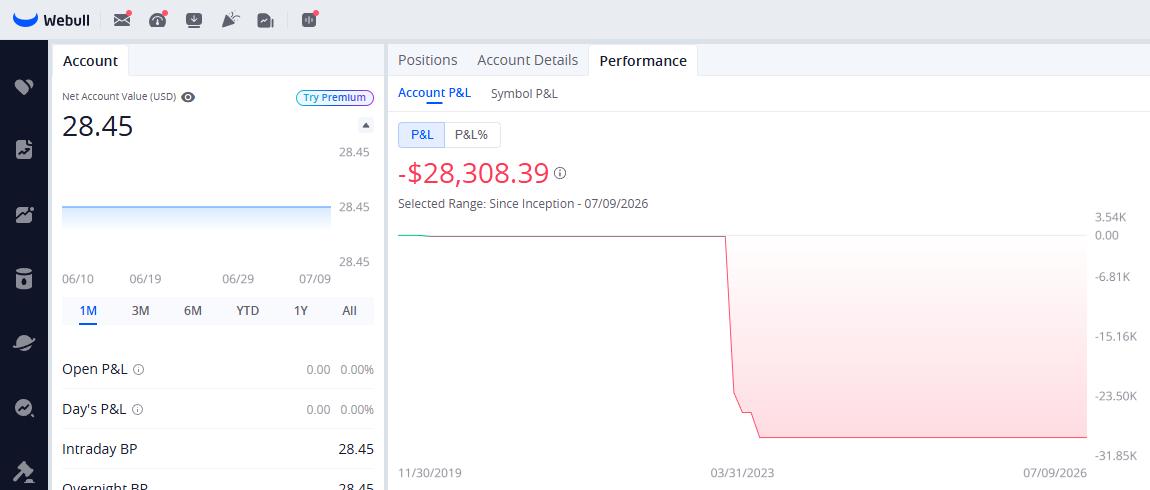
Task: Click the 11/30/2019 chart date label
Action: pos(430,472)
